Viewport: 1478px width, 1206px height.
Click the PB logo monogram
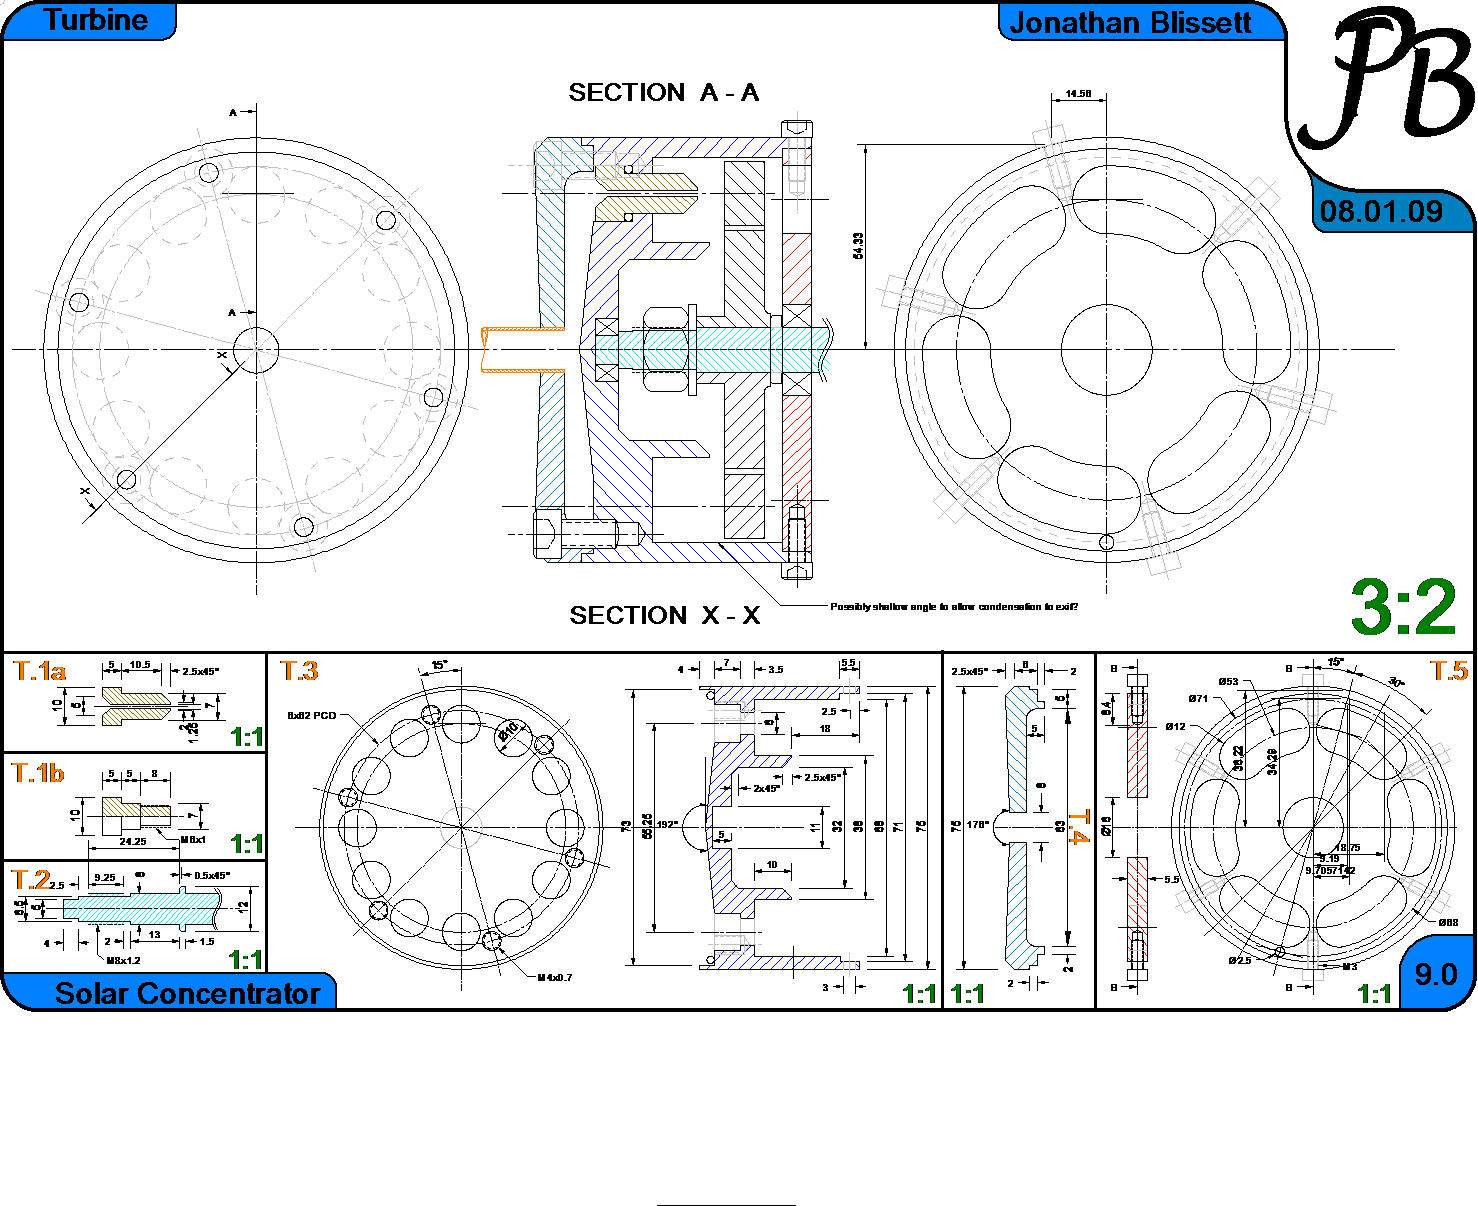(x=1400, y=80)
